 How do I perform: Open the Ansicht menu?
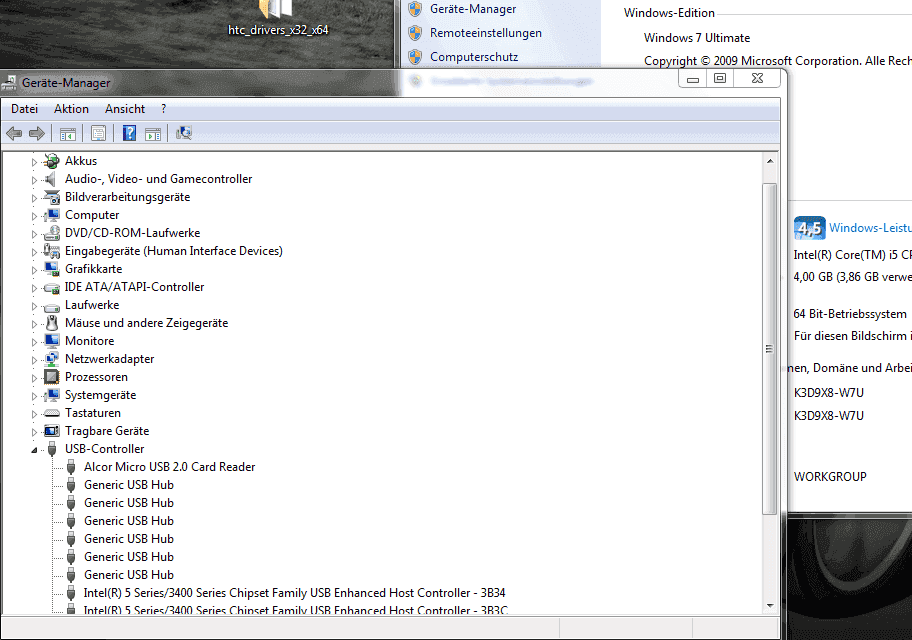pos(125,109)
